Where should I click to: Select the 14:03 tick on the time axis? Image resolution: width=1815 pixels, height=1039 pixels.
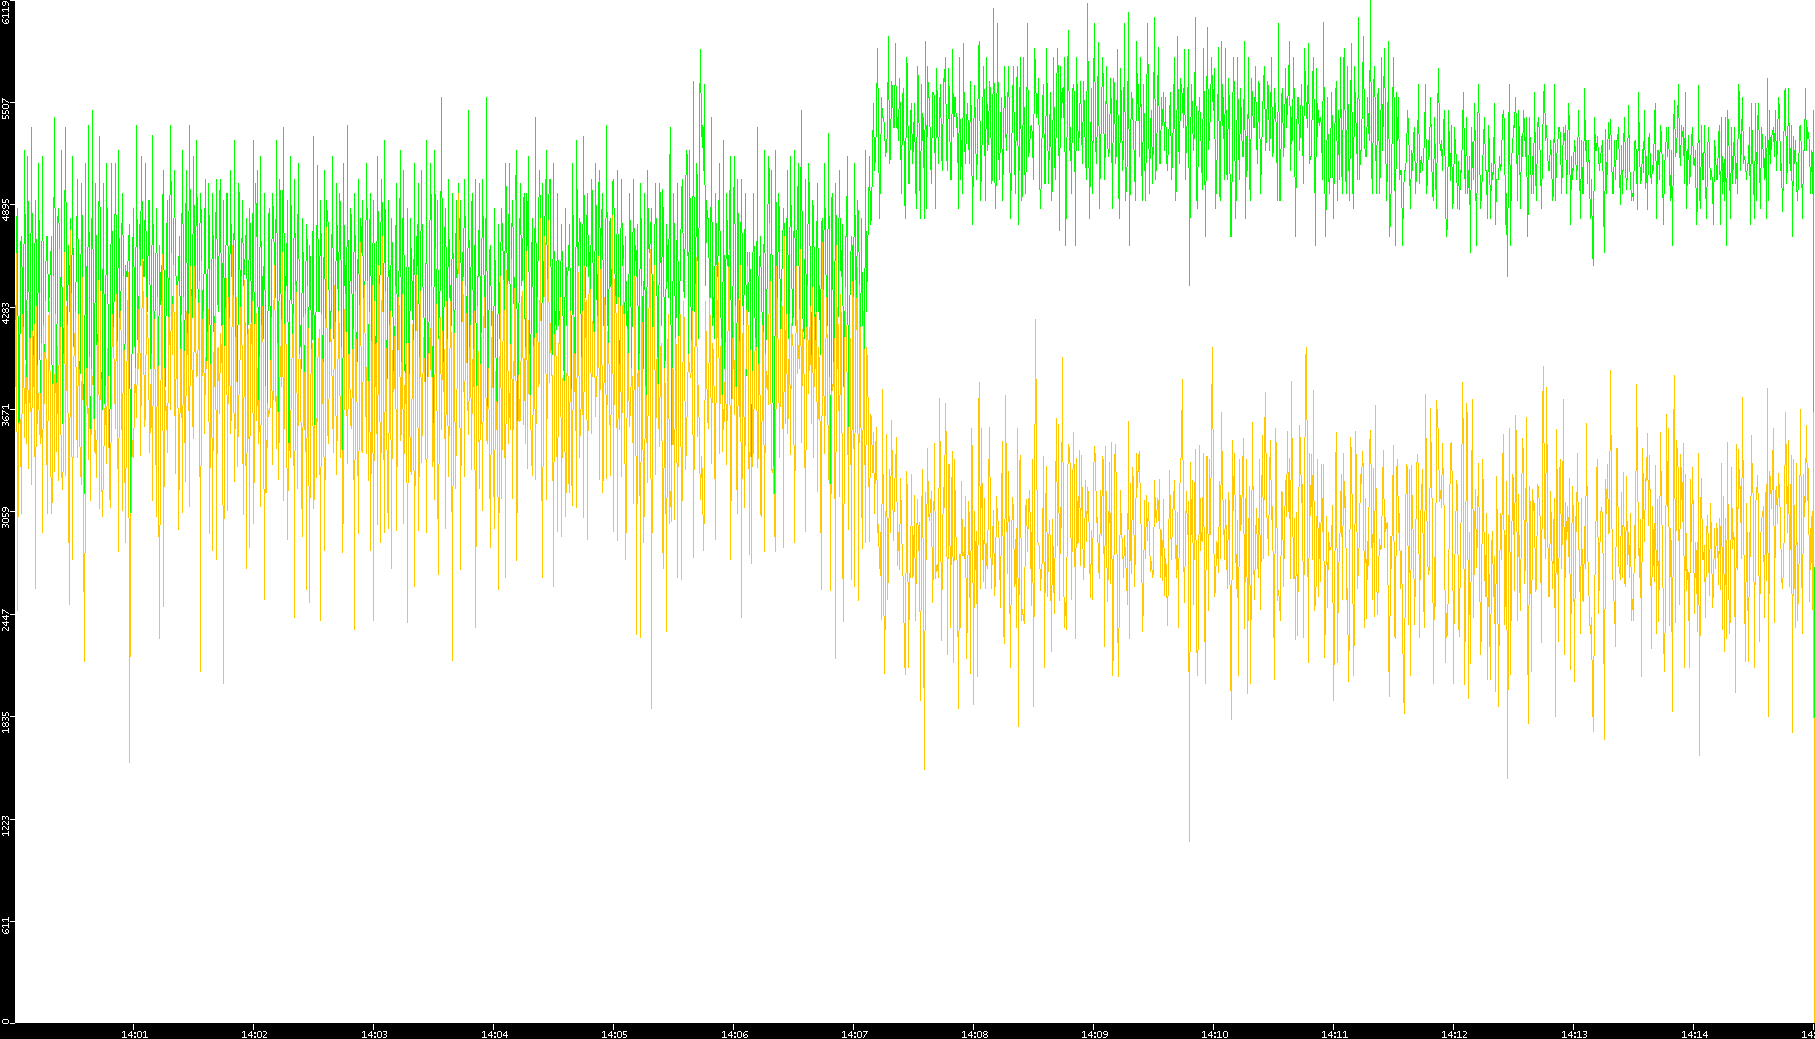(x=374, y=1033)
